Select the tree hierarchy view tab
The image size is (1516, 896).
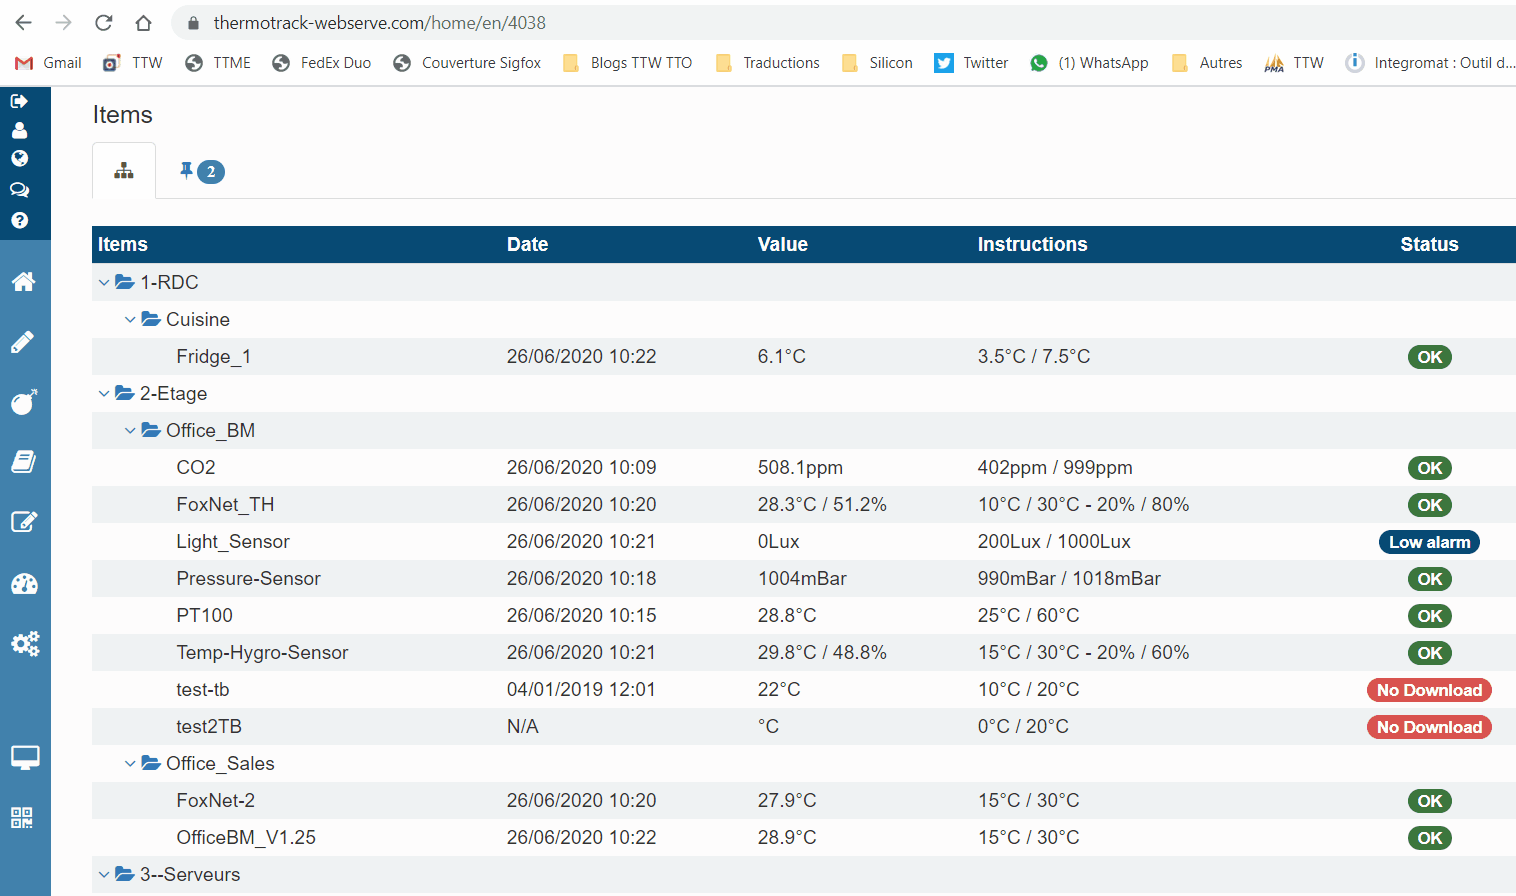tap(124, 171)
